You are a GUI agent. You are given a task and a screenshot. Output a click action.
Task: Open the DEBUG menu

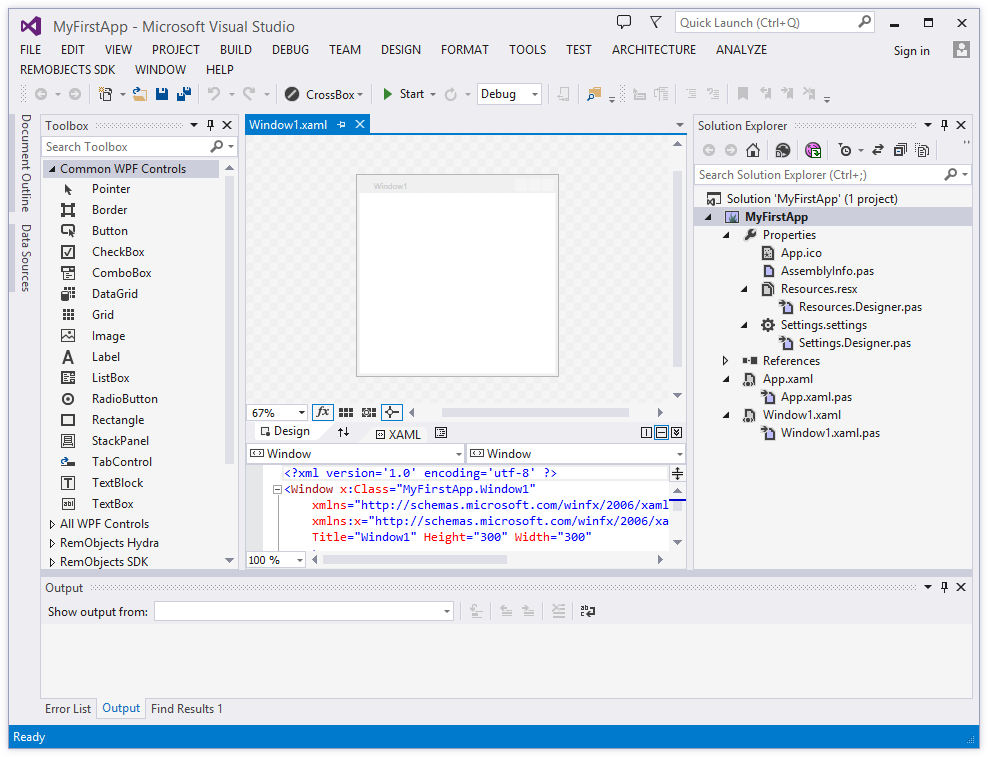click(x=290, y=49)
